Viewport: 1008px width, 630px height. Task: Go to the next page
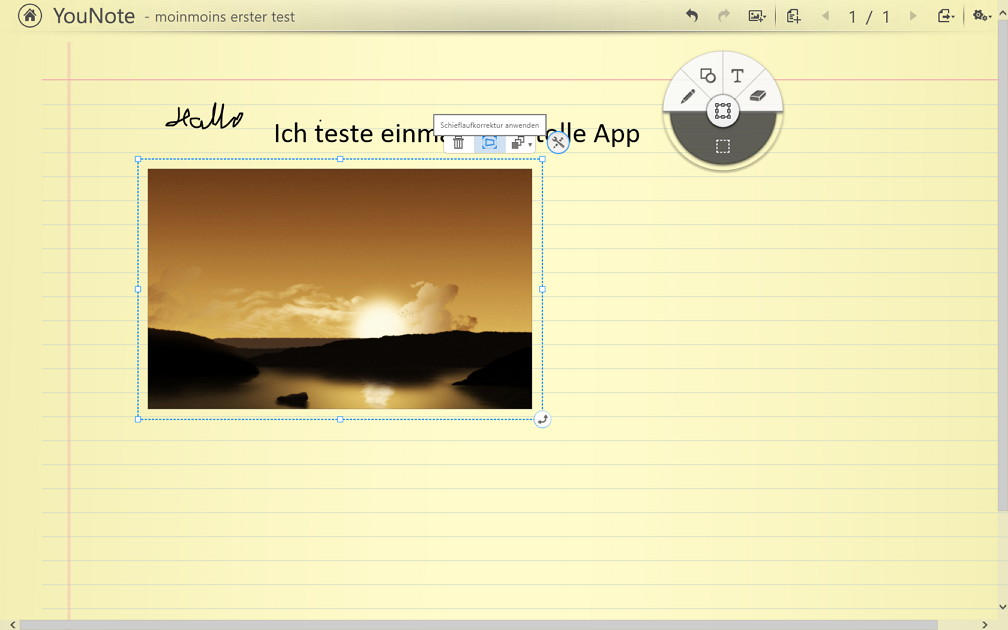click(913, 16)
